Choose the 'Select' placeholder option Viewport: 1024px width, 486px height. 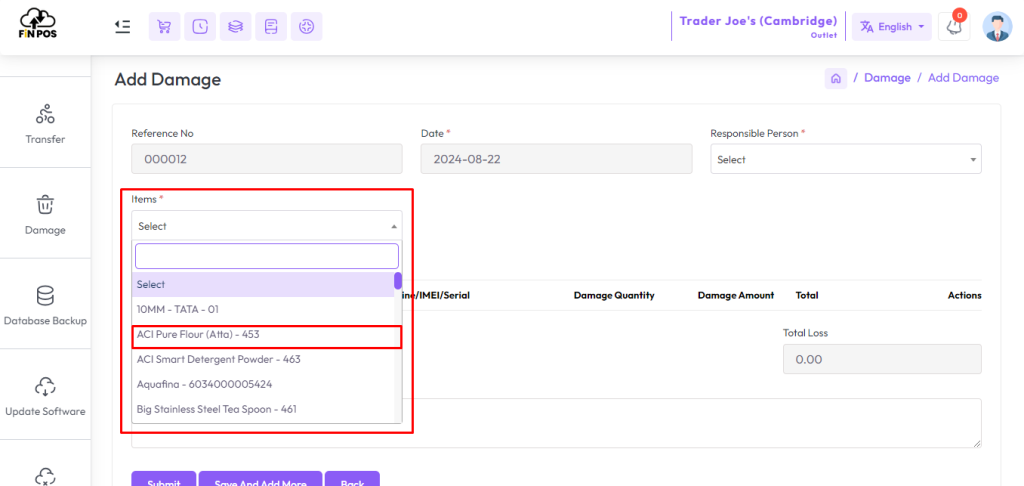point(263,285)
